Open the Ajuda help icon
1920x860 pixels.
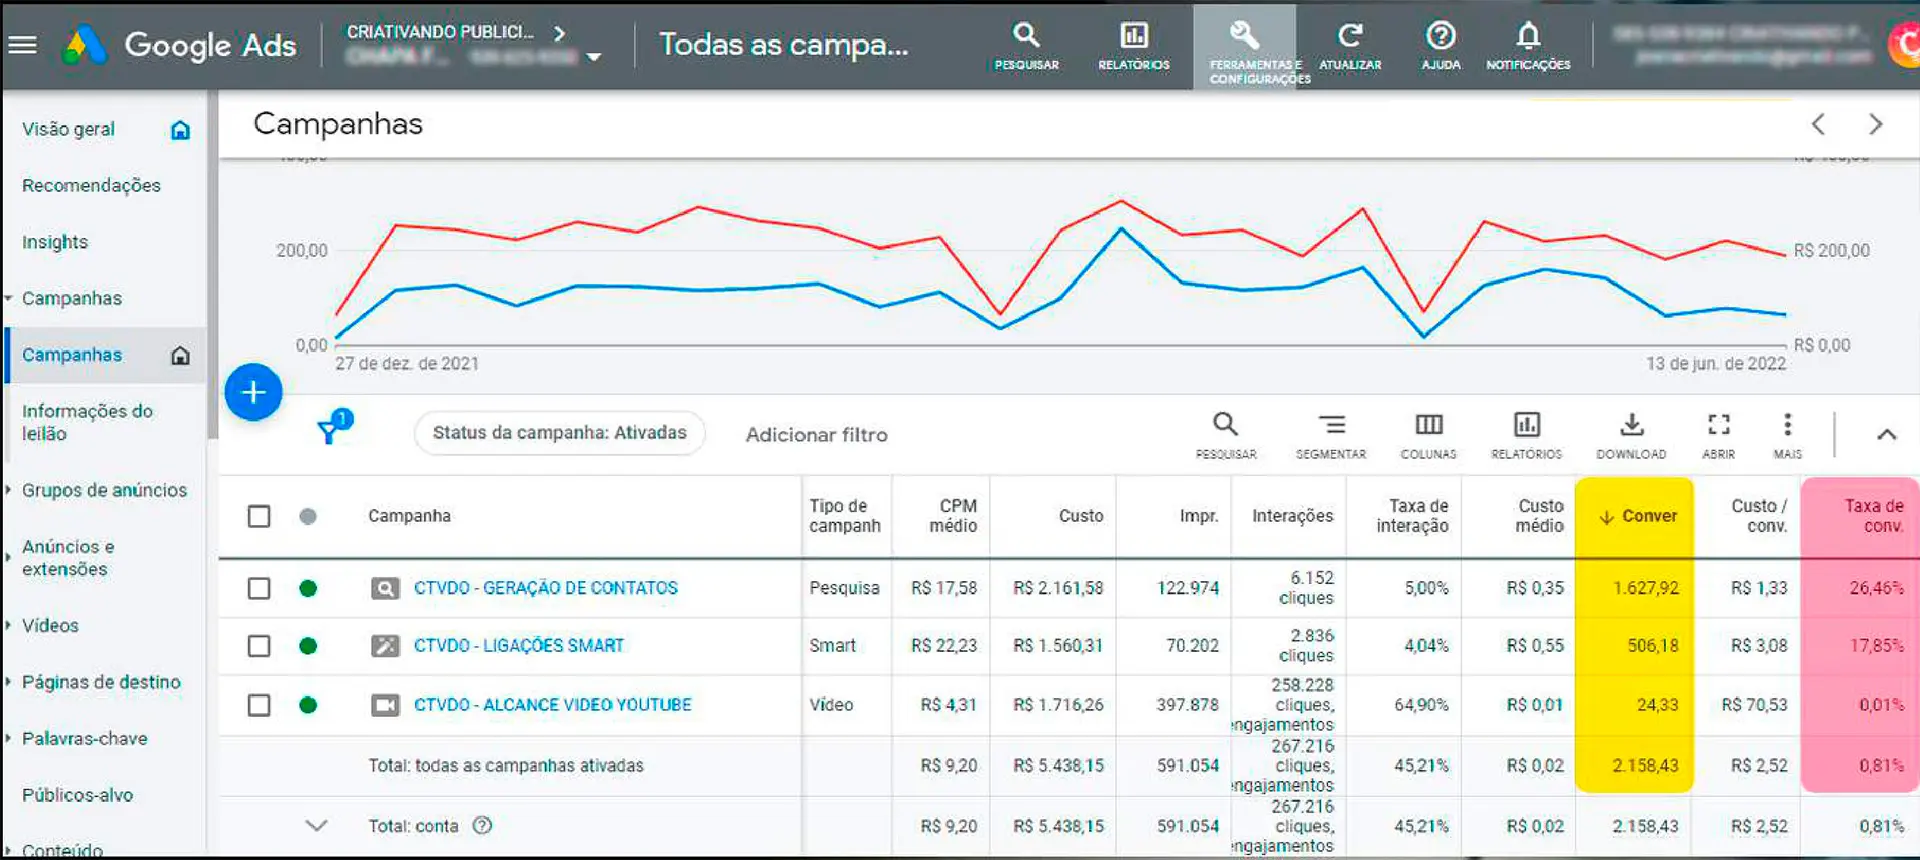click(x=1440, y=46)
